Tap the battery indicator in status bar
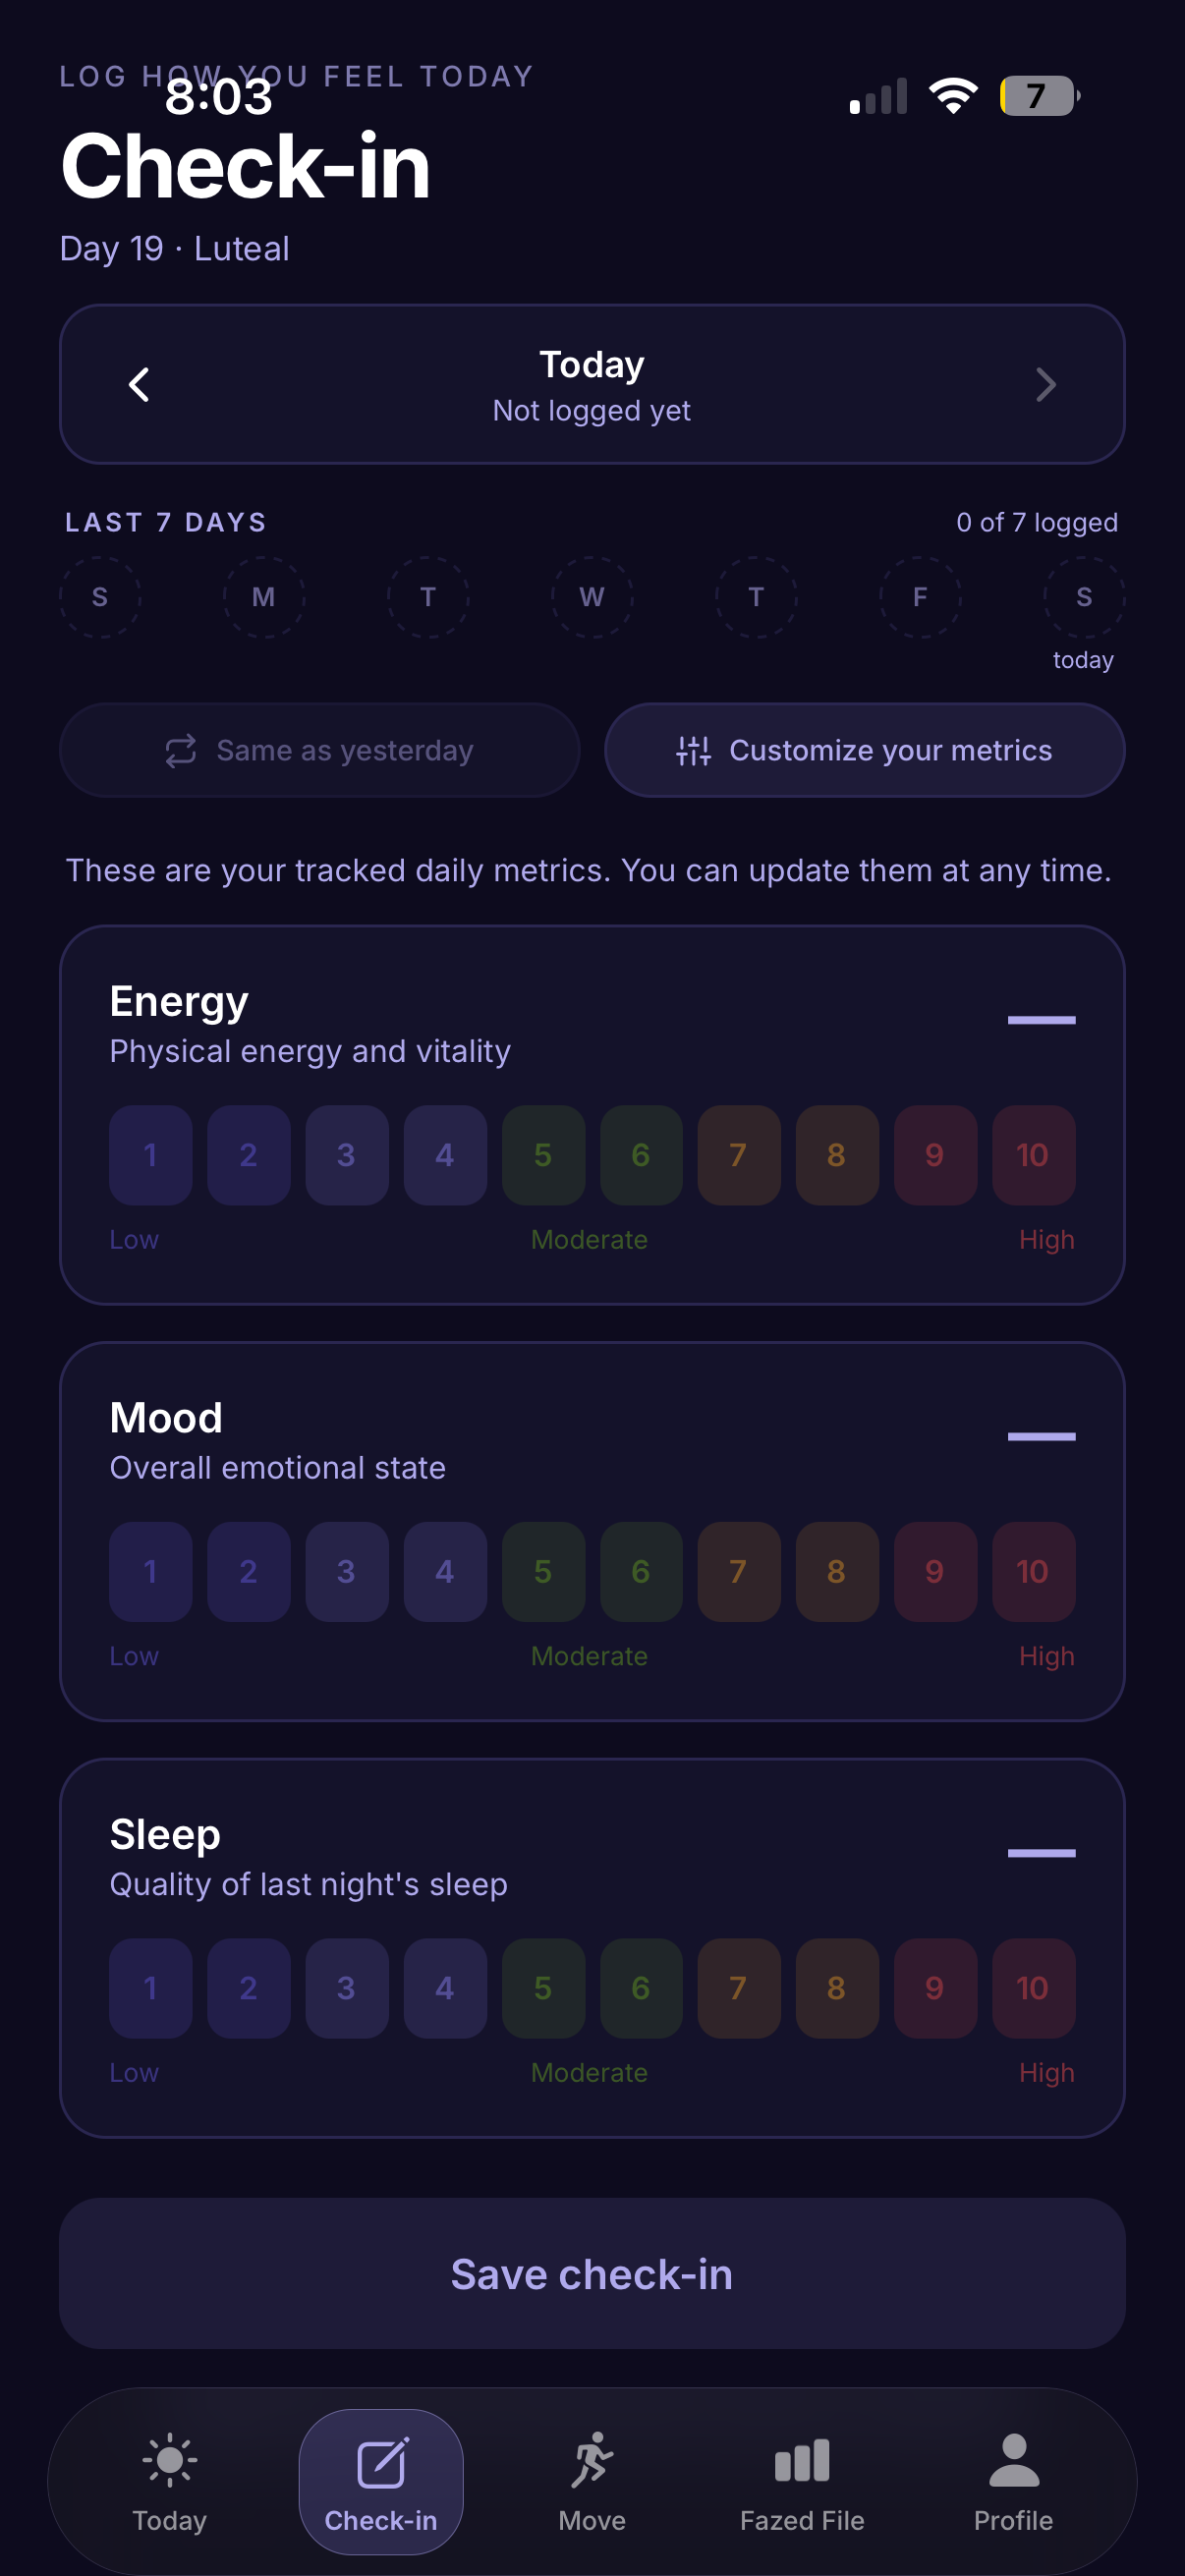The height and width of the screenshot is (2576, 1185). pos(1040,96)
